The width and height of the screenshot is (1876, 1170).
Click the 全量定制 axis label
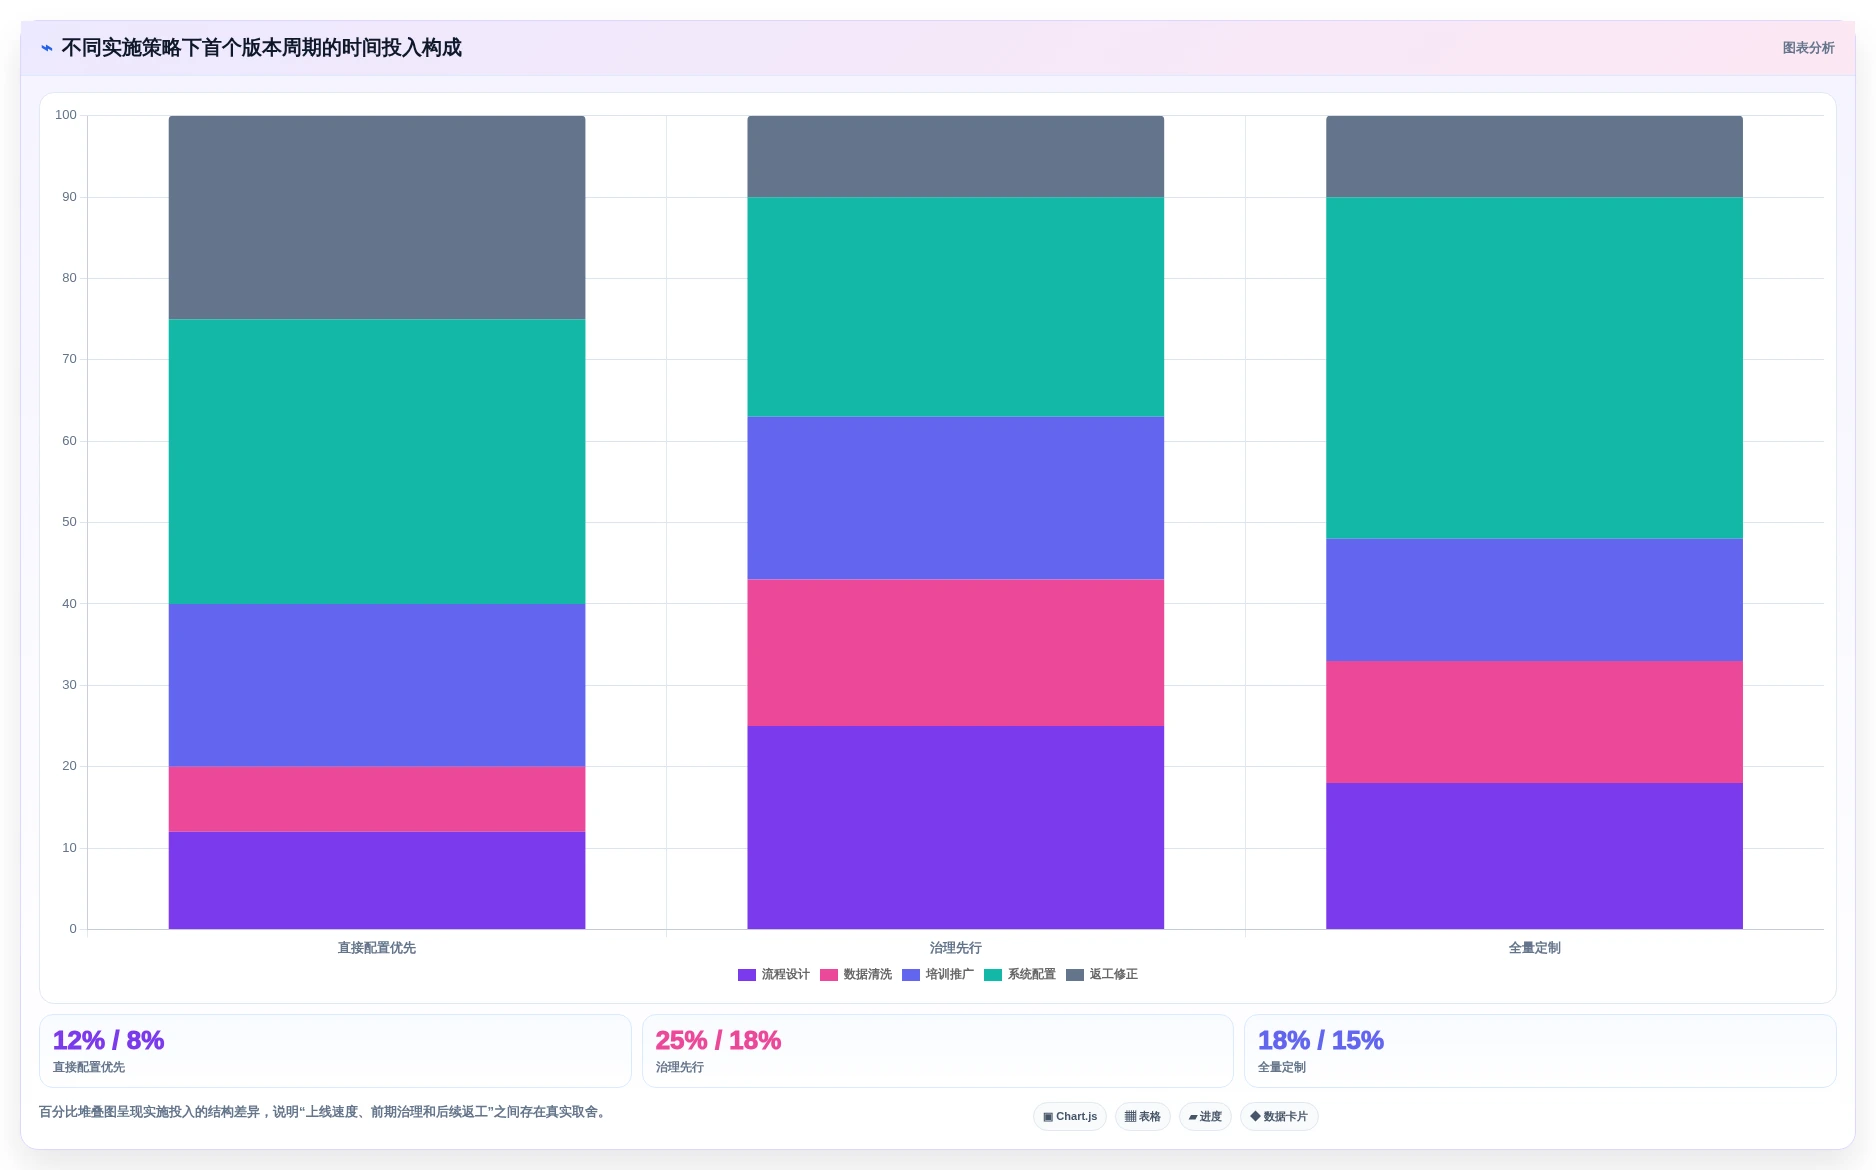coord(1535,948)
